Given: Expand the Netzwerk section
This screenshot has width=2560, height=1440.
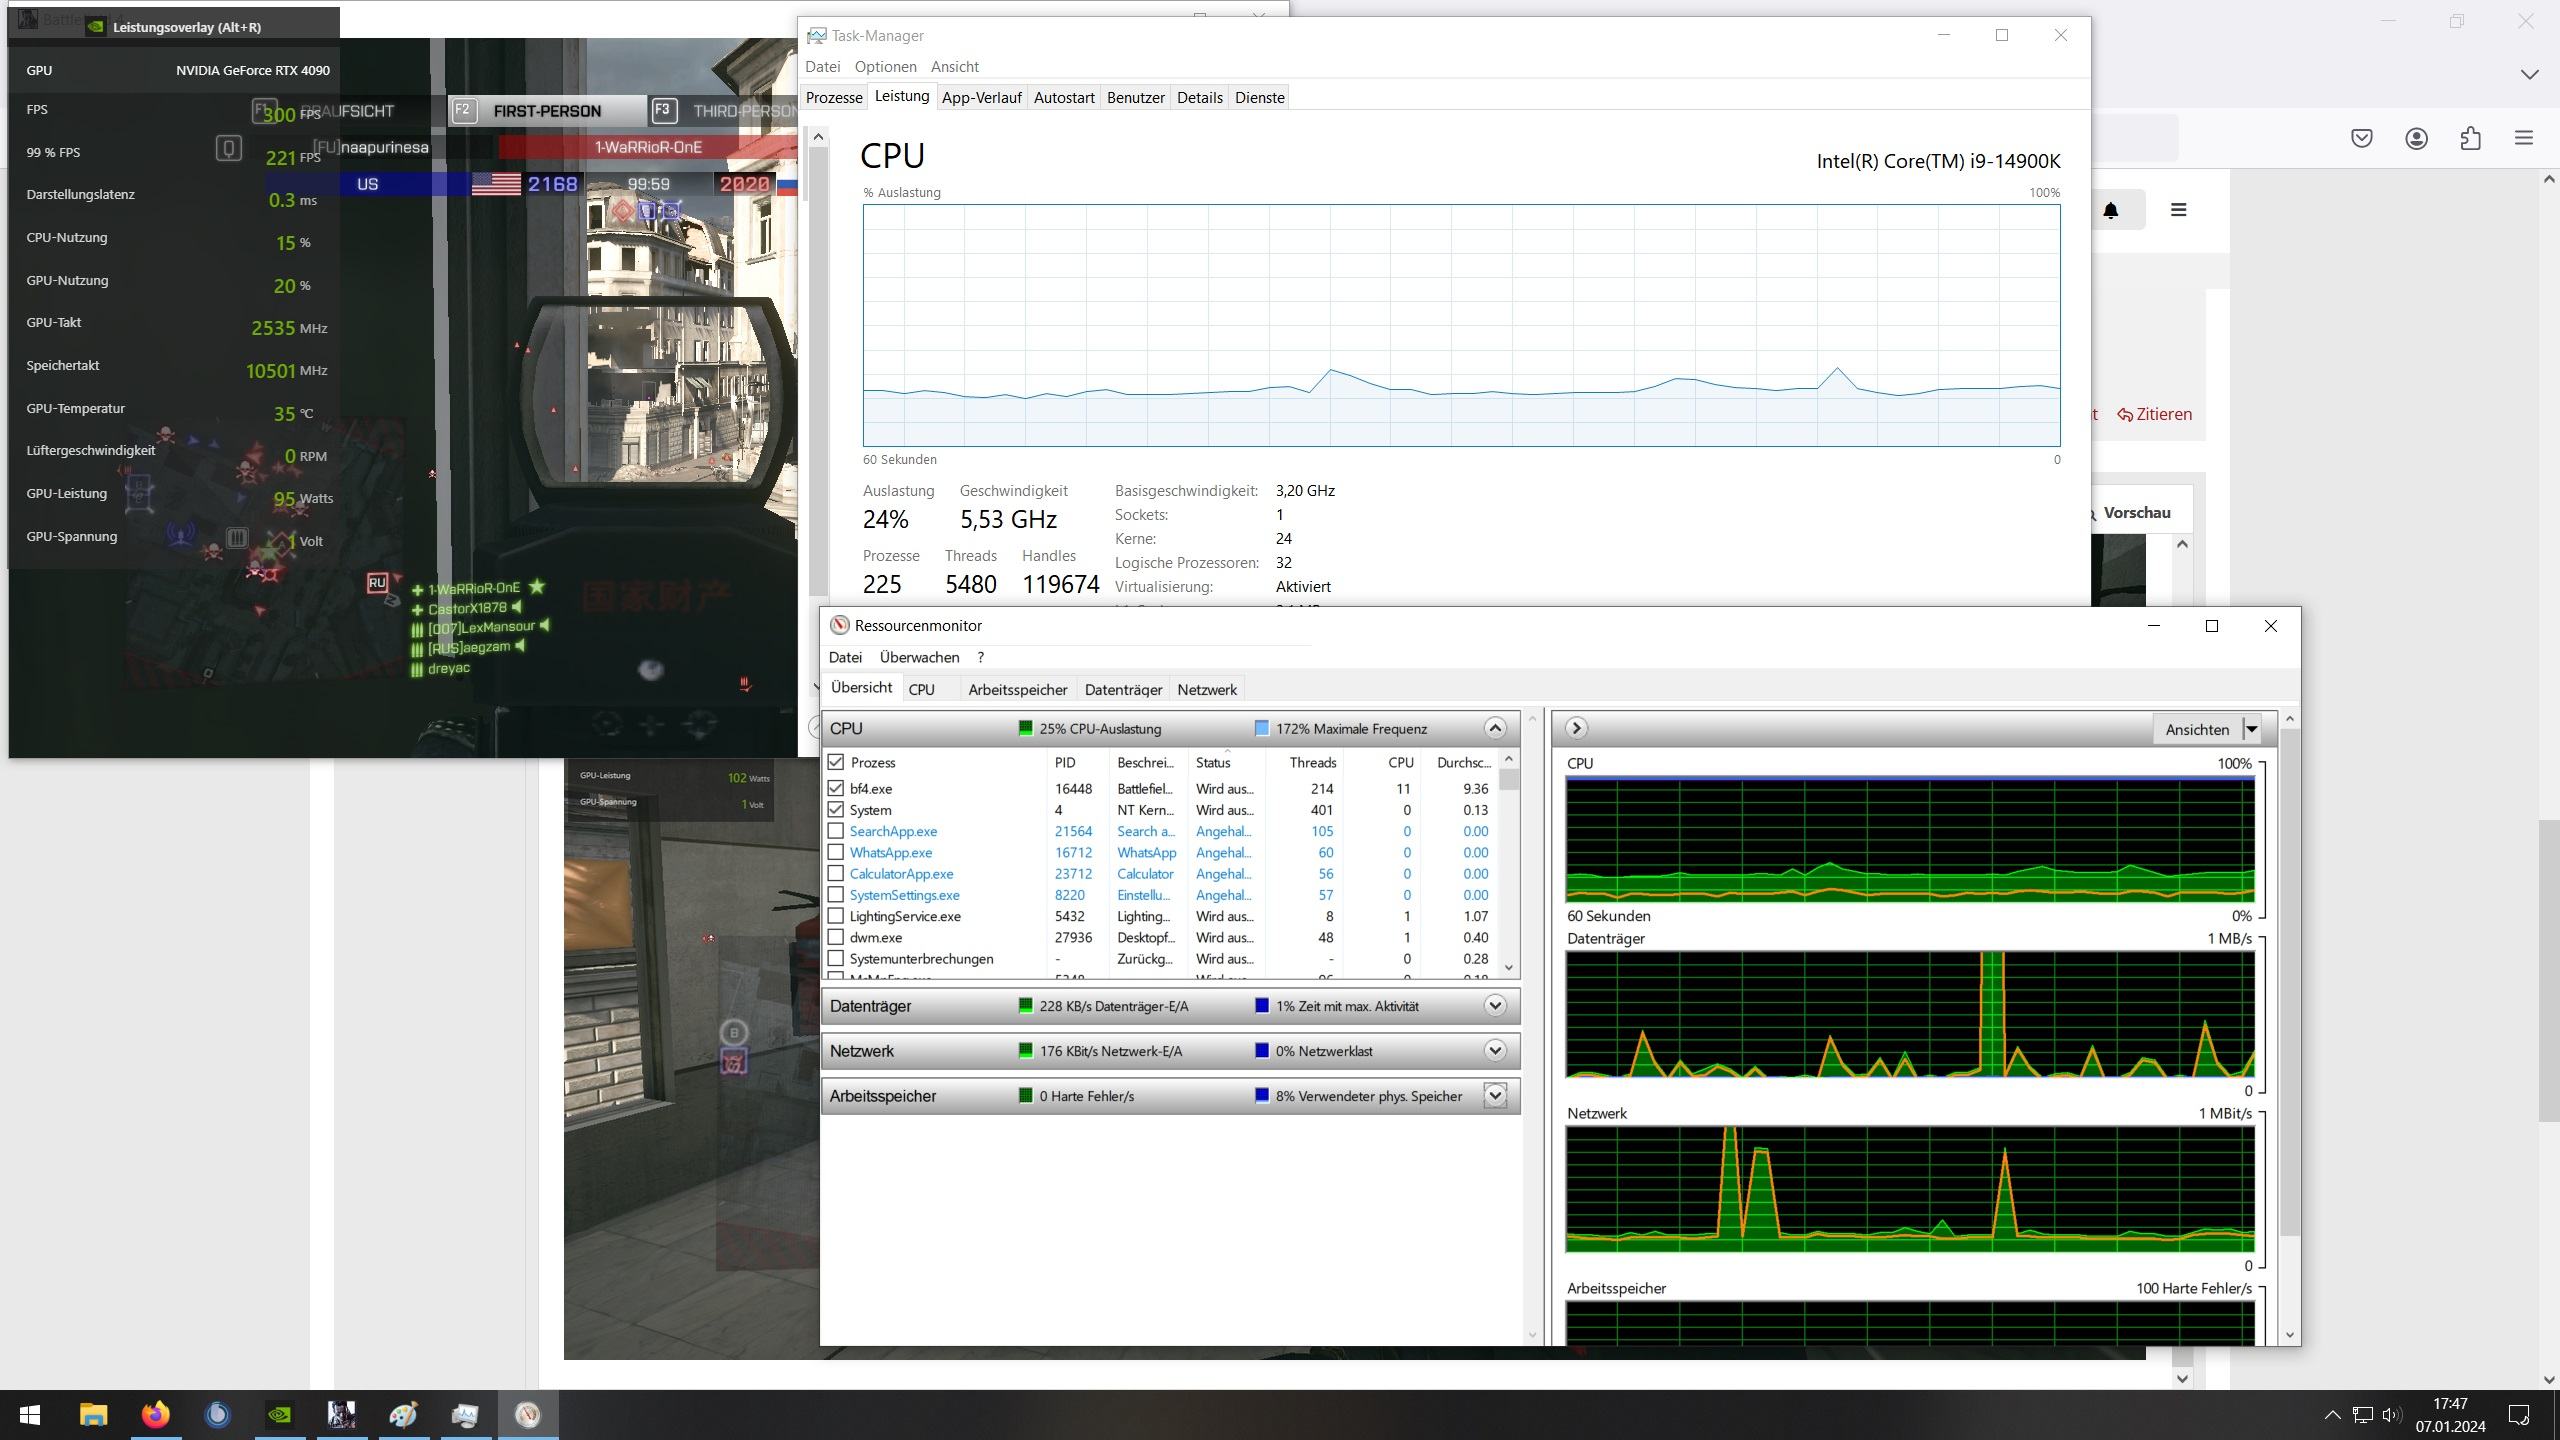Looking at the screenshot, I should pos(1495,1050).
